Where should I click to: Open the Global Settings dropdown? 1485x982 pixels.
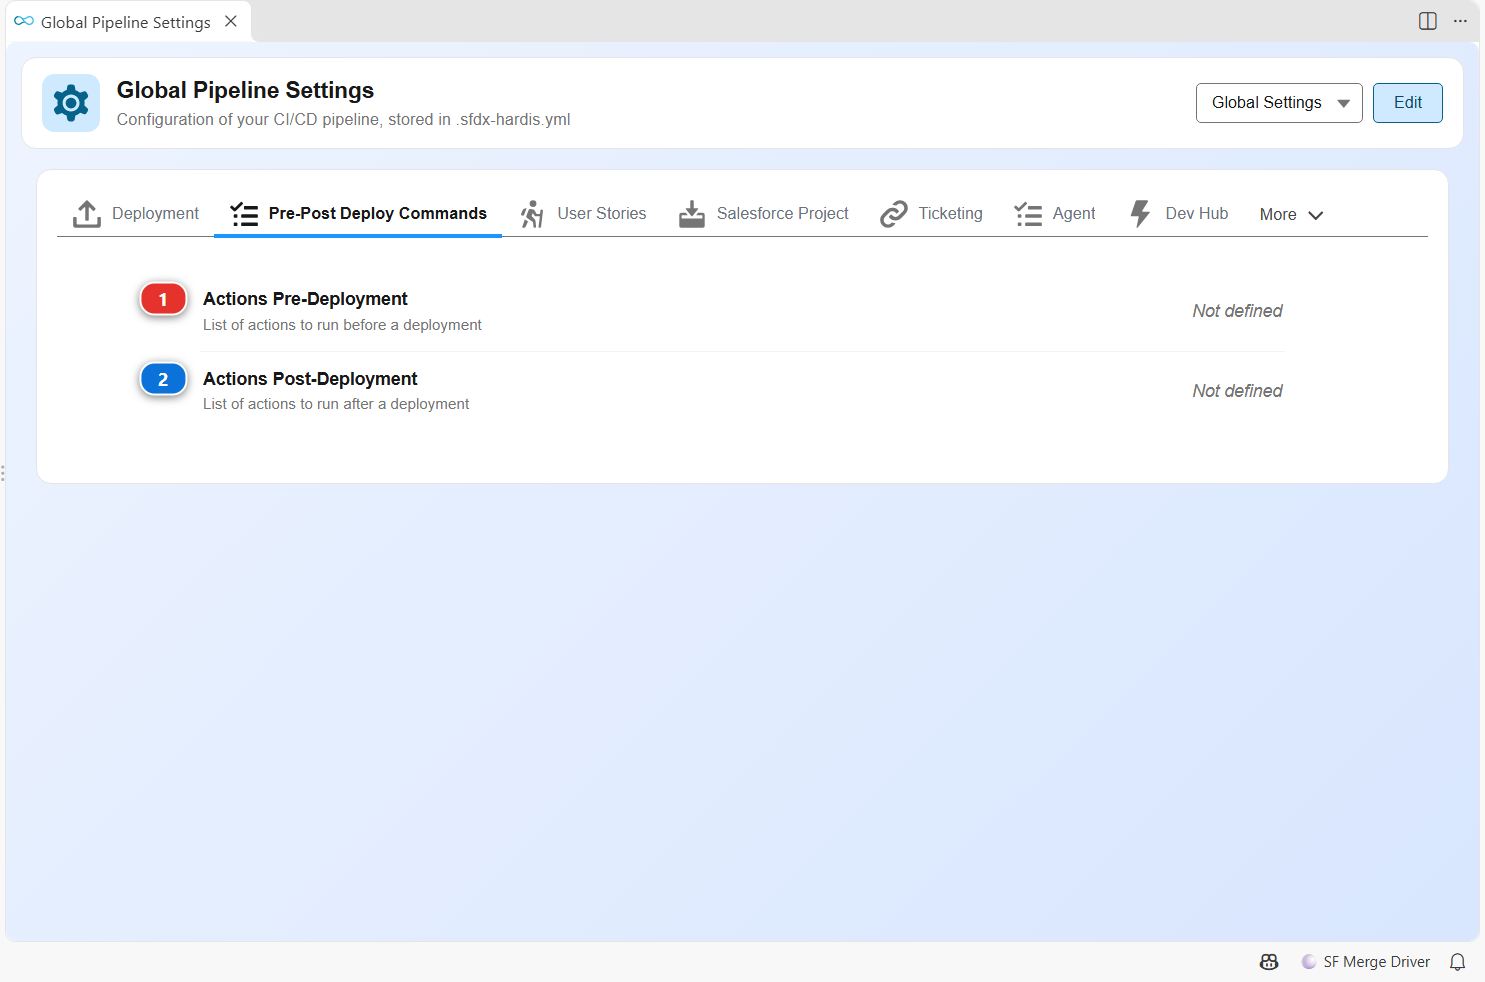pos(1279,103)
